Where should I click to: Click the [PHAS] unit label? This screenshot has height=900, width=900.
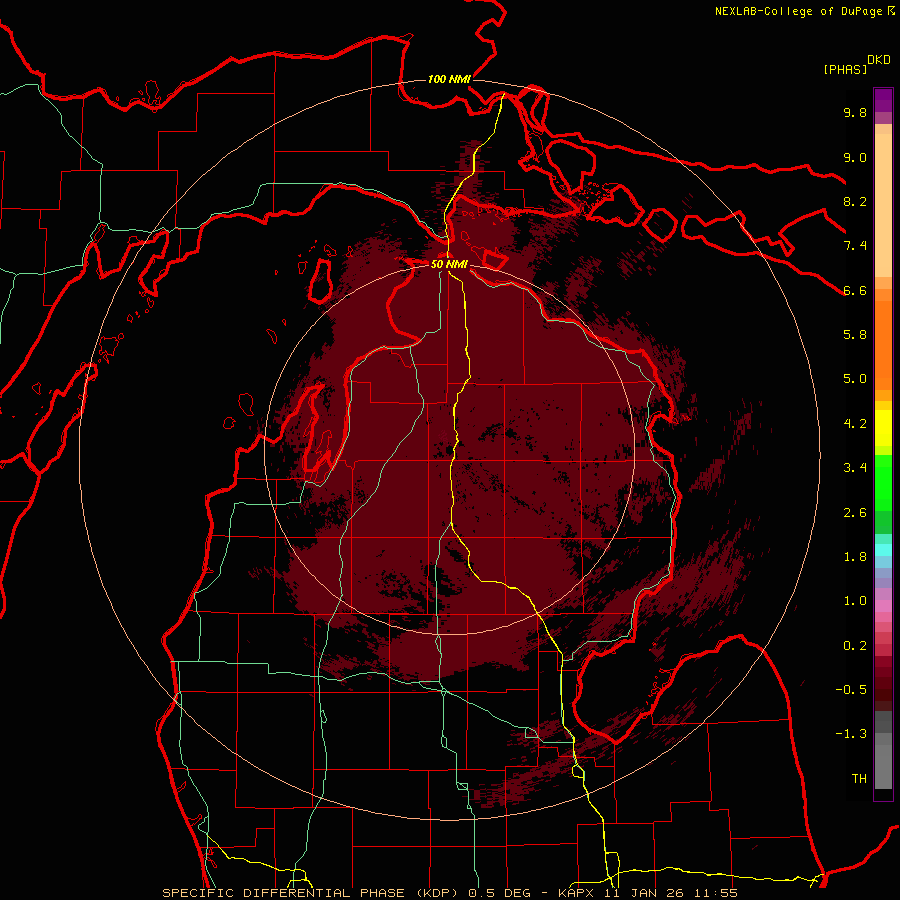[845, 69]
